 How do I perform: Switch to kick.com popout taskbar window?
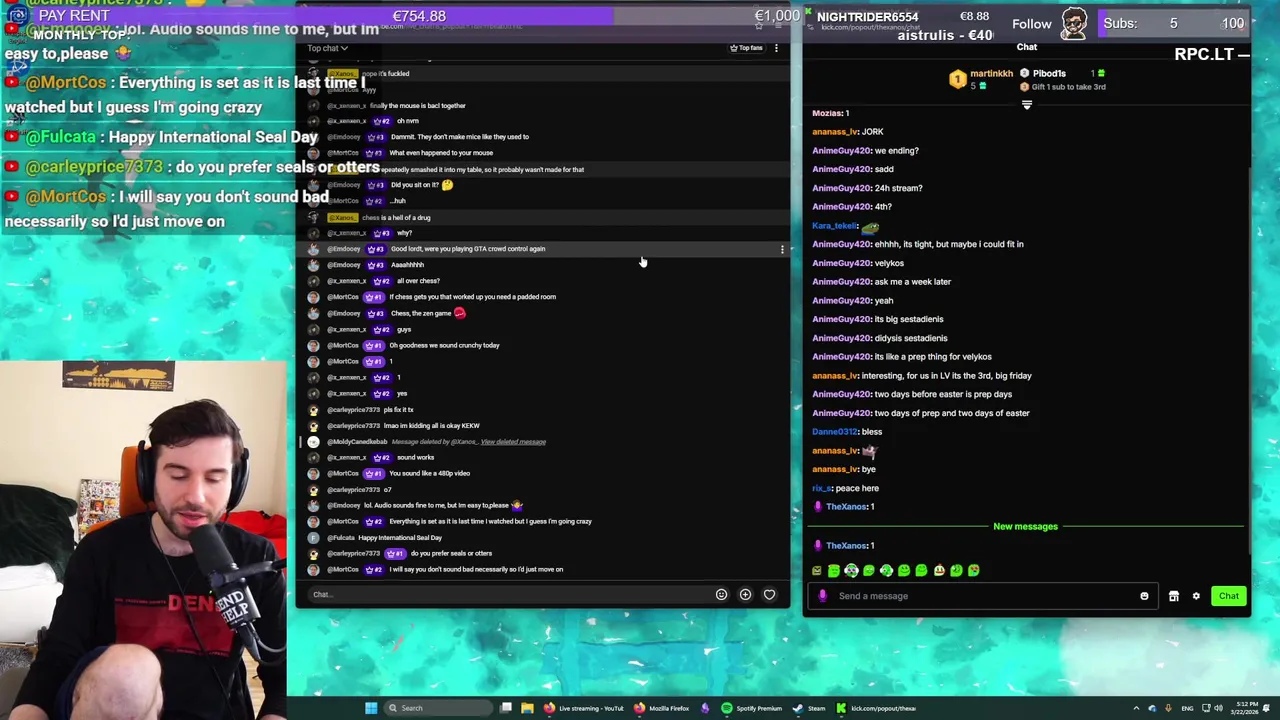click(876, 708)
